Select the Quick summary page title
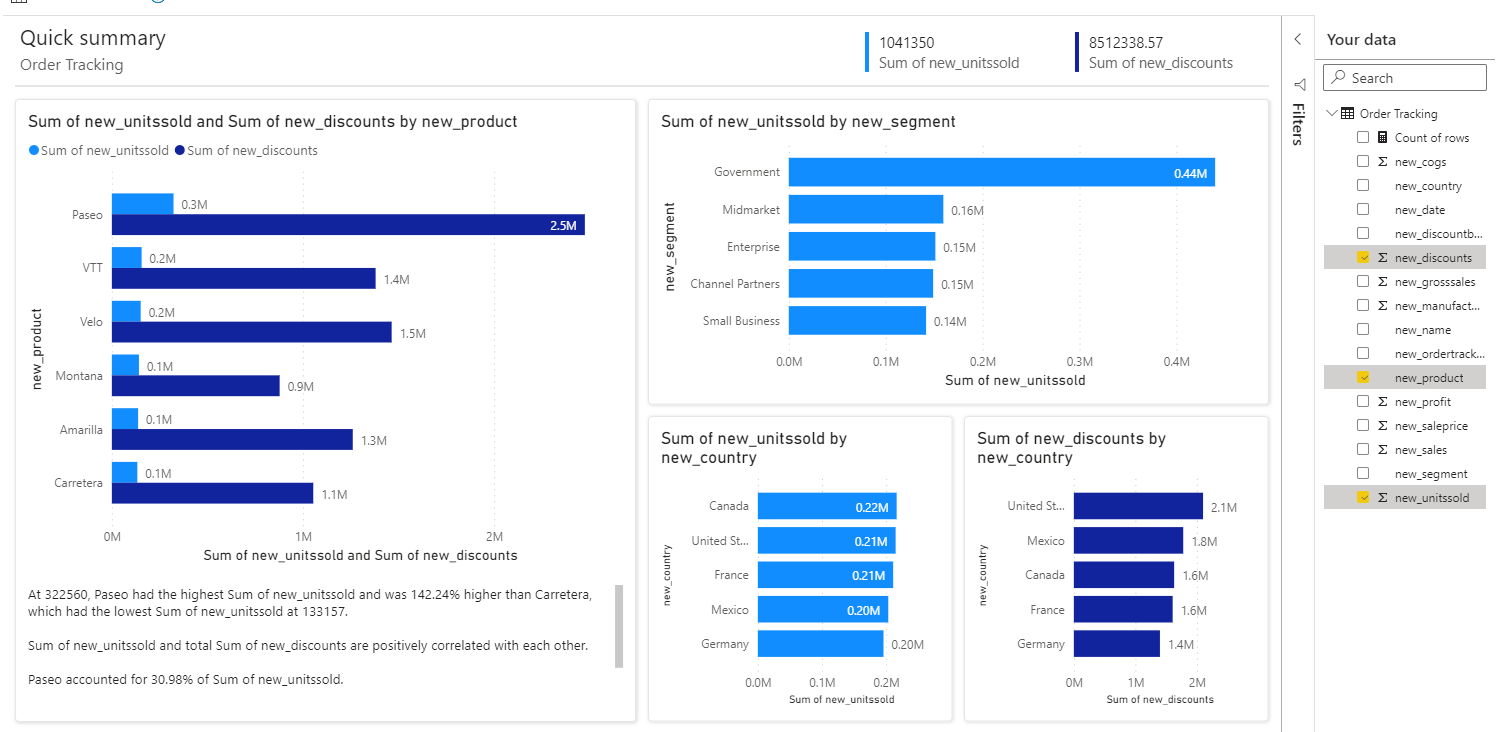This screenshot has height=732, width=1510. coord(92,38)
